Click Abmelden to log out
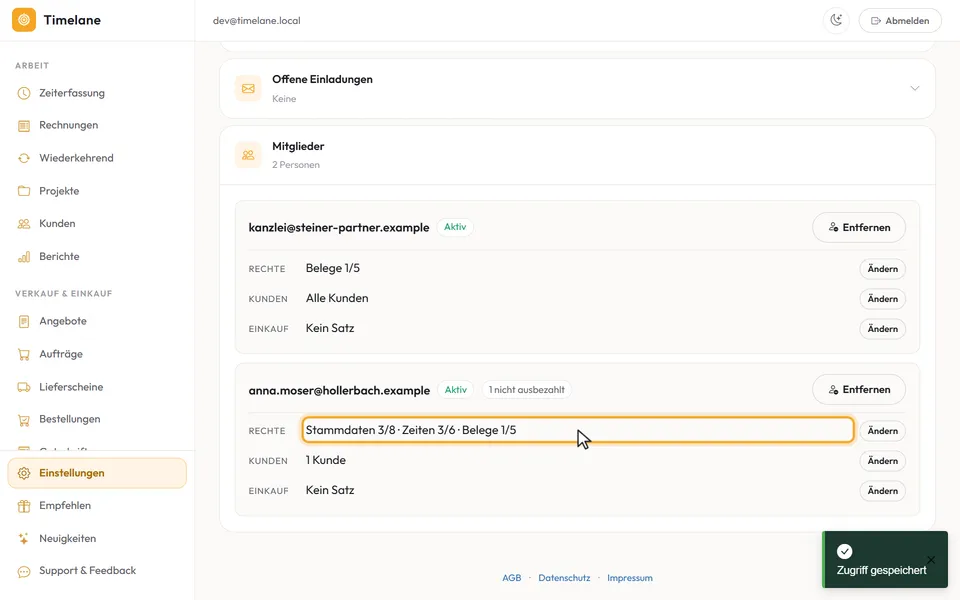 point(900,21)
